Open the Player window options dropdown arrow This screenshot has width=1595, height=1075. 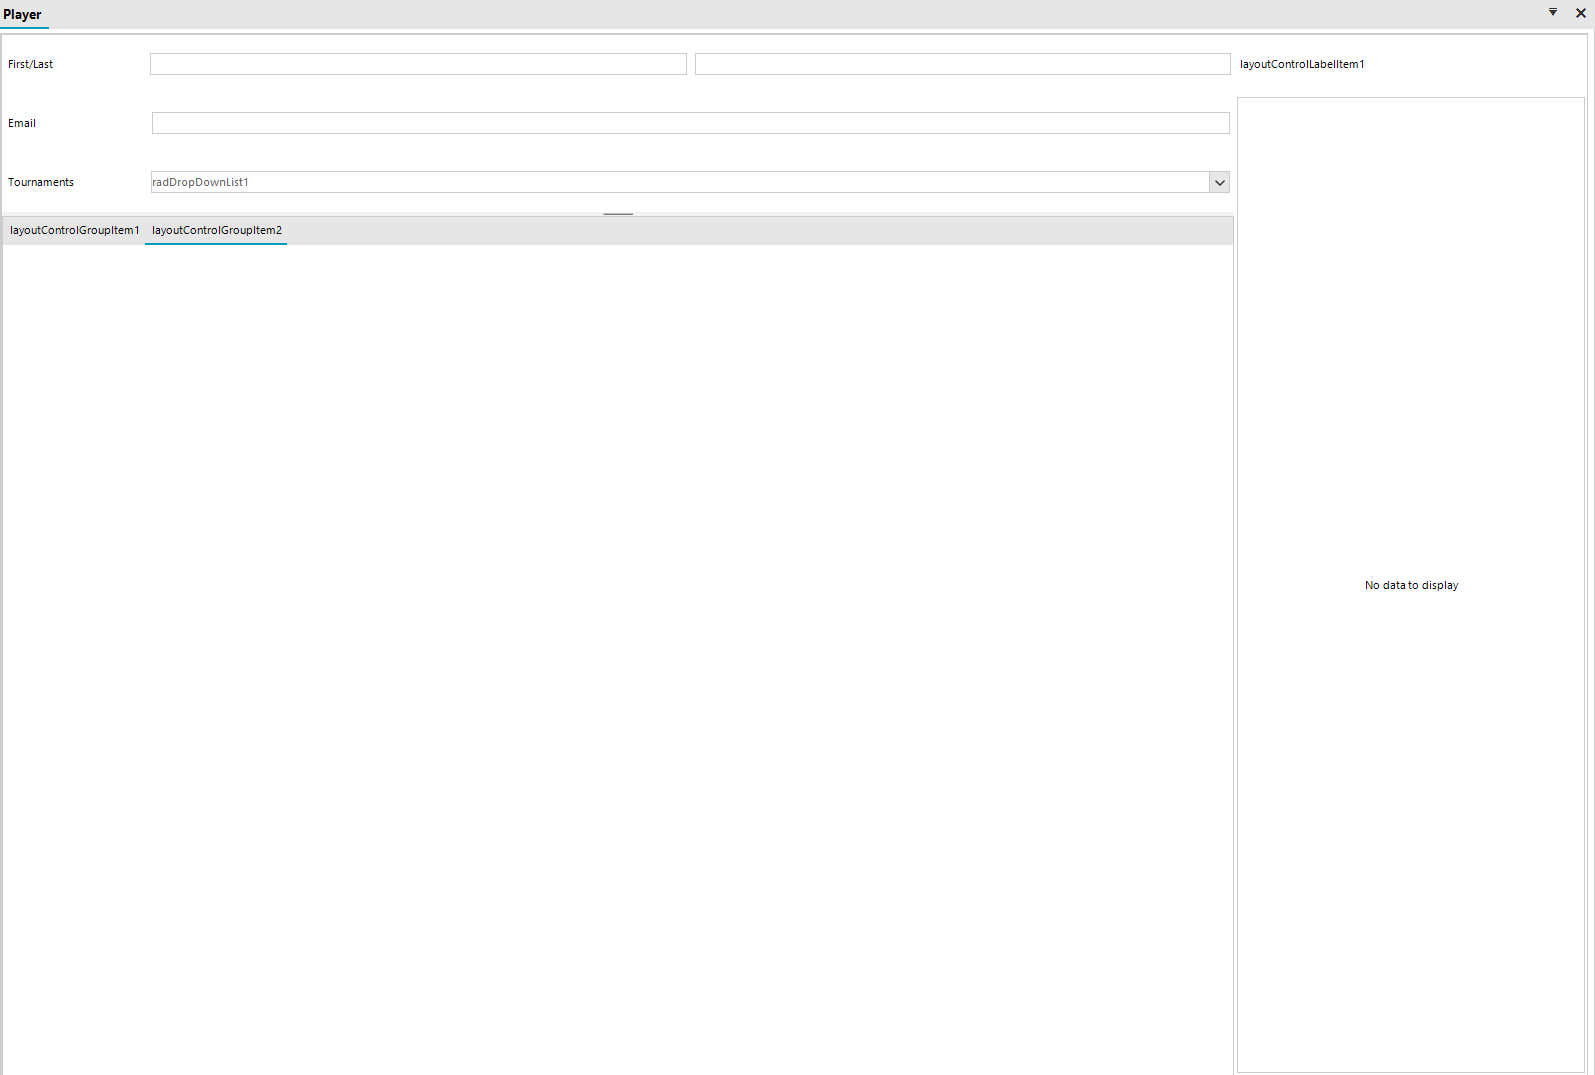(x=1553, y=12)
